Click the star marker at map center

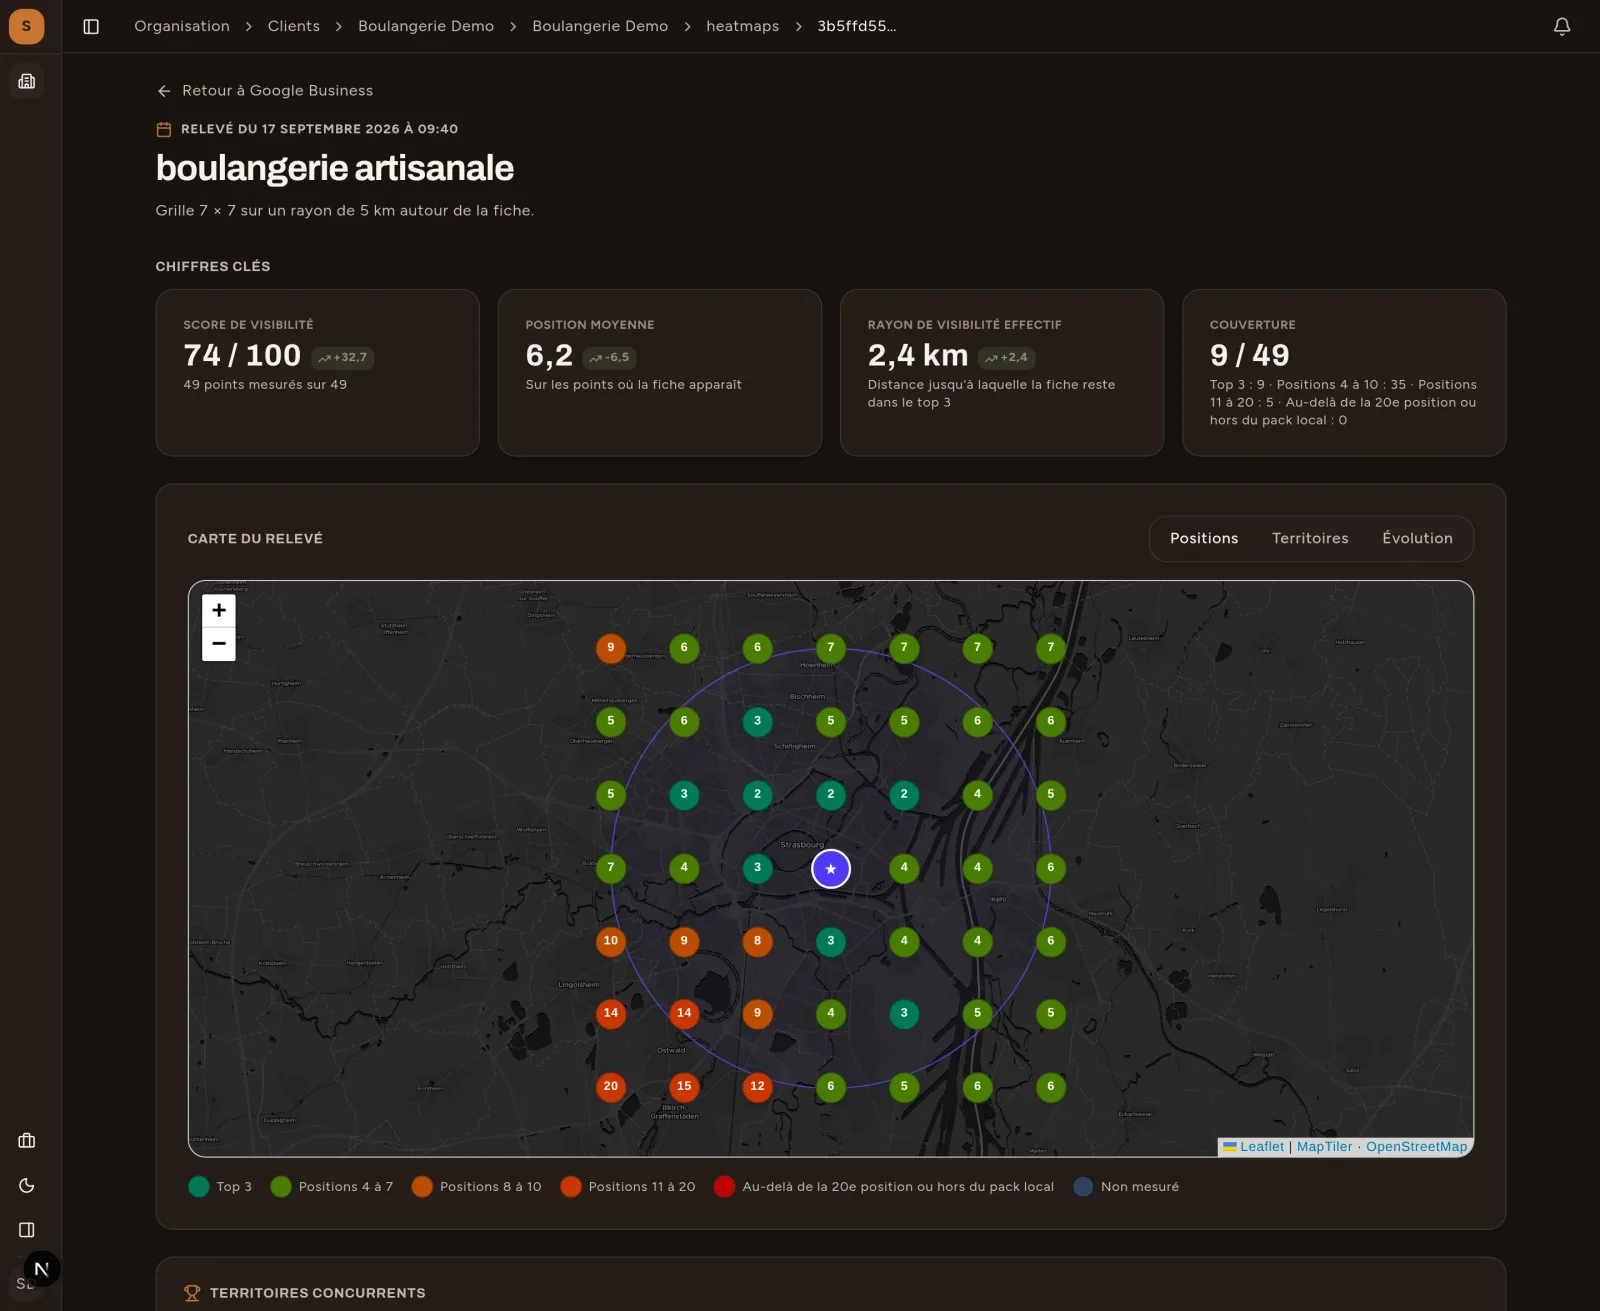pyautogui.click(x=830, y=868)
